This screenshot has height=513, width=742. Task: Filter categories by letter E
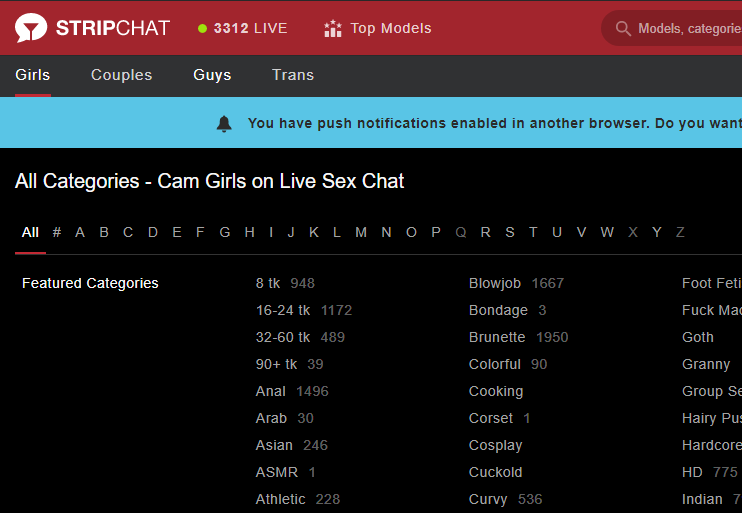pos(177,232)
